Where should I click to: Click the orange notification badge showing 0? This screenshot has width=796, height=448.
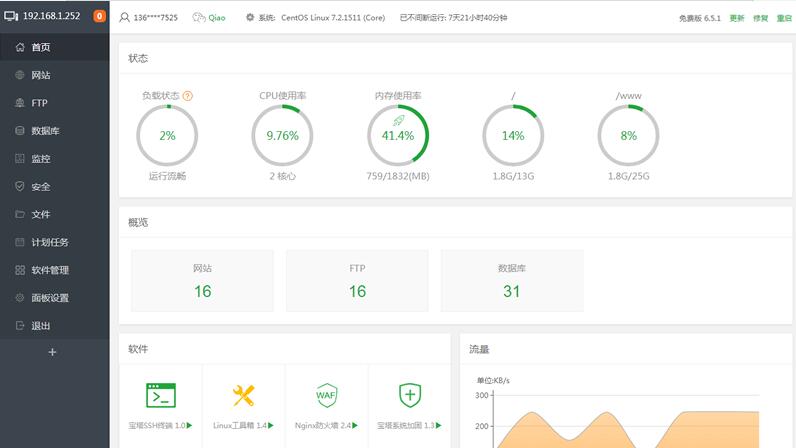[x=99, y=16]
